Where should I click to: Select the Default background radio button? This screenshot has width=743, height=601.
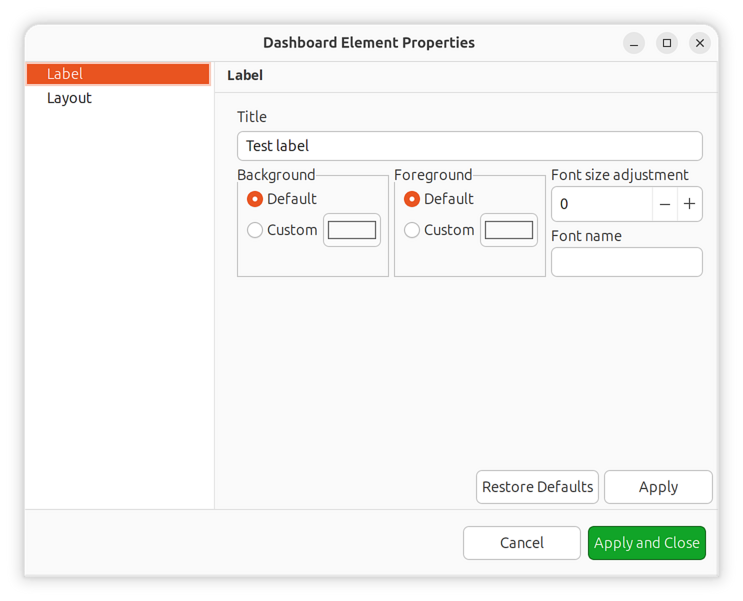coord(255,199)
